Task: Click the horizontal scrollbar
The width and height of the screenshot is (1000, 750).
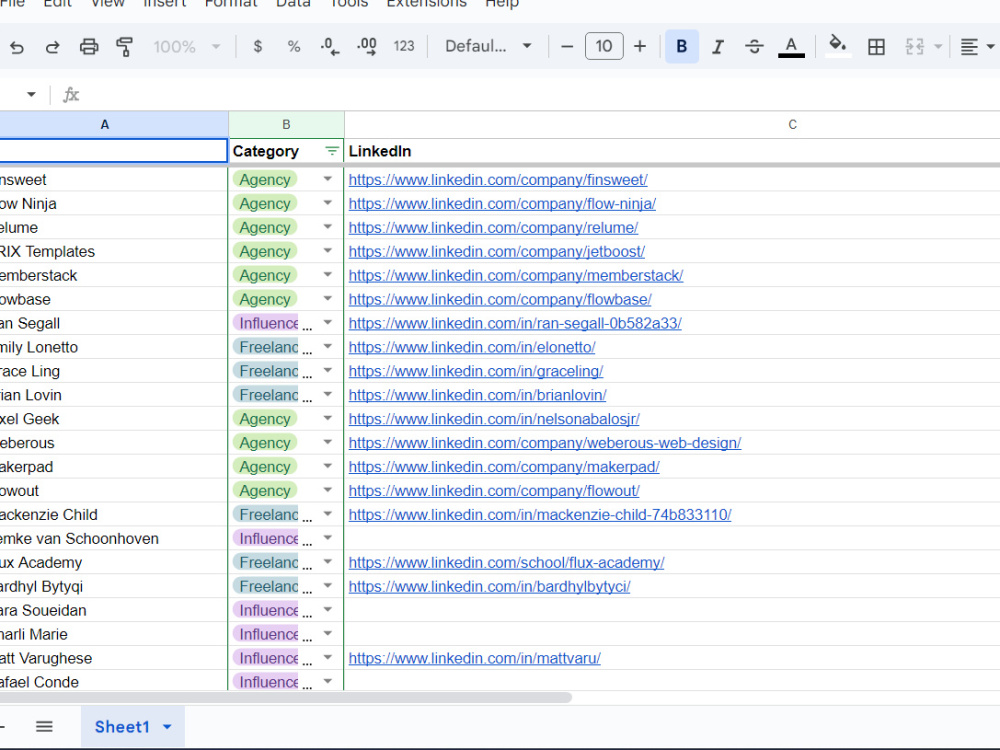Action: click(286, 698)
